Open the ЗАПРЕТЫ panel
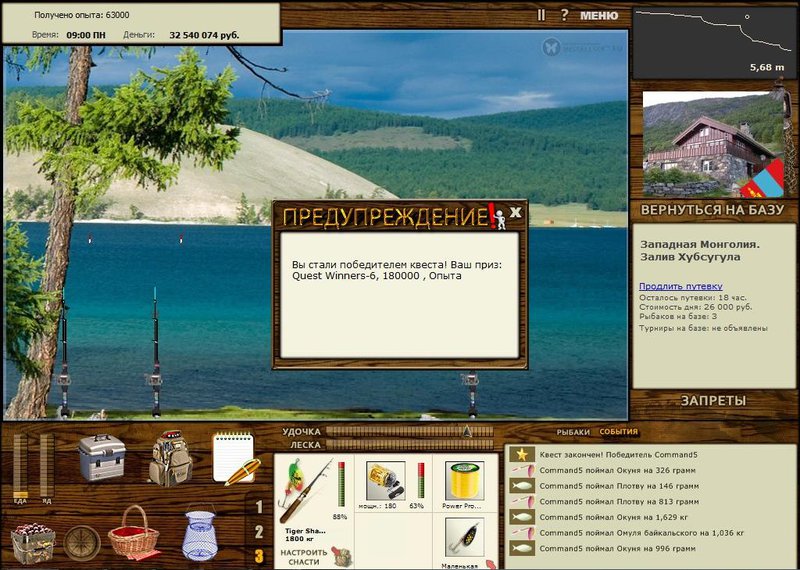Image resolution: width=800 pixels, height=570 pixels. [x=713, y=401]
